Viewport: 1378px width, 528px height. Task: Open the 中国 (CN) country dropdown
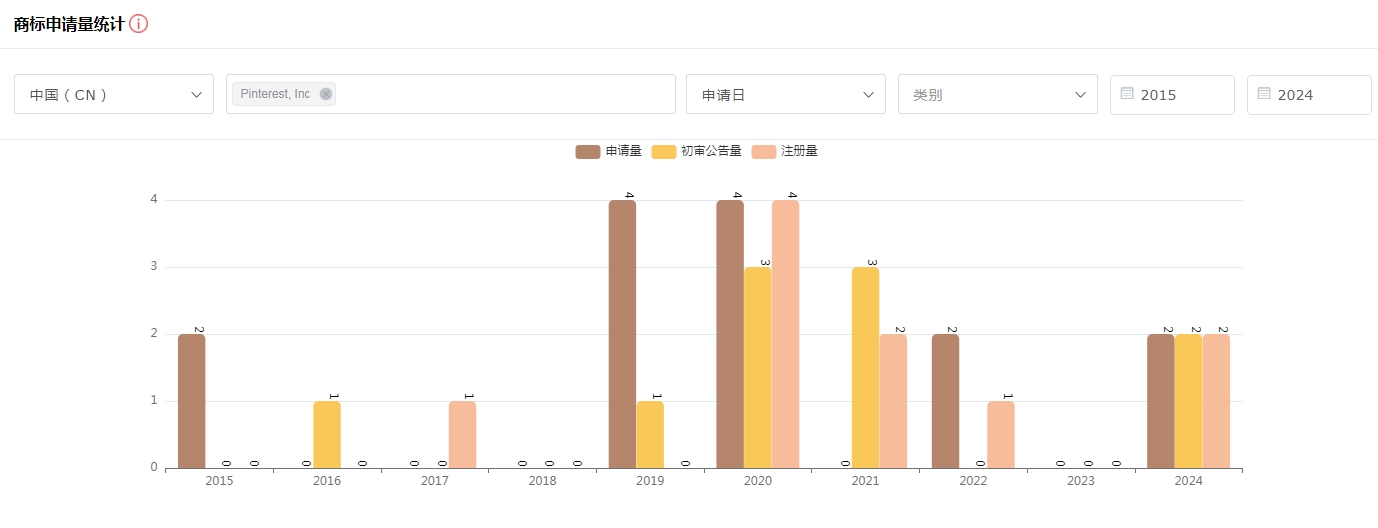point(114,94)
